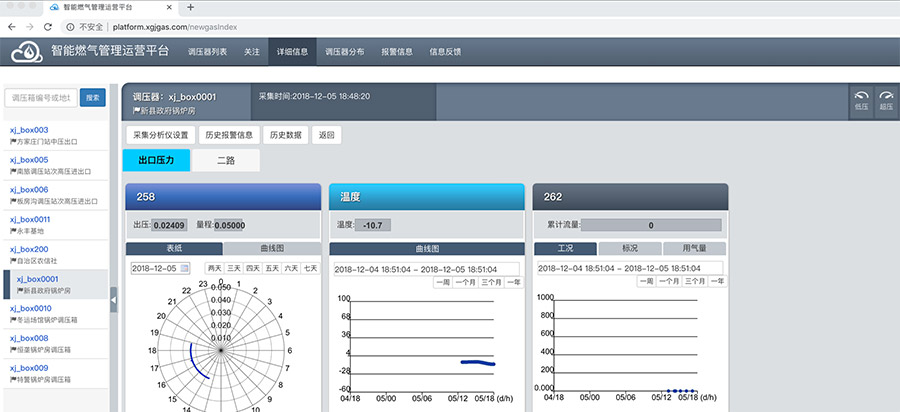The height and width of the screenshot is (412, 900).
Task: Click the 采集分析仪设置 button
Action: coord(161,135)
